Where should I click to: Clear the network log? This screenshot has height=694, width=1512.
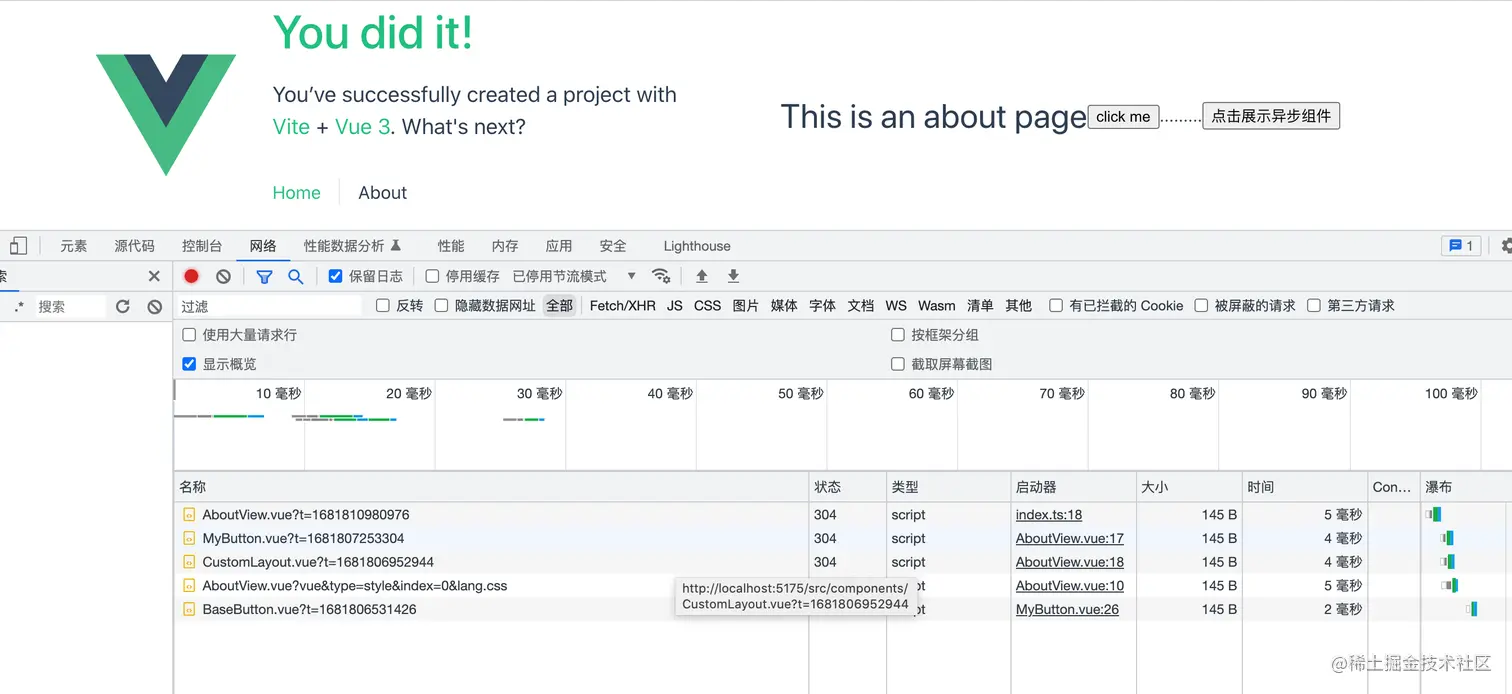point(223,276)
